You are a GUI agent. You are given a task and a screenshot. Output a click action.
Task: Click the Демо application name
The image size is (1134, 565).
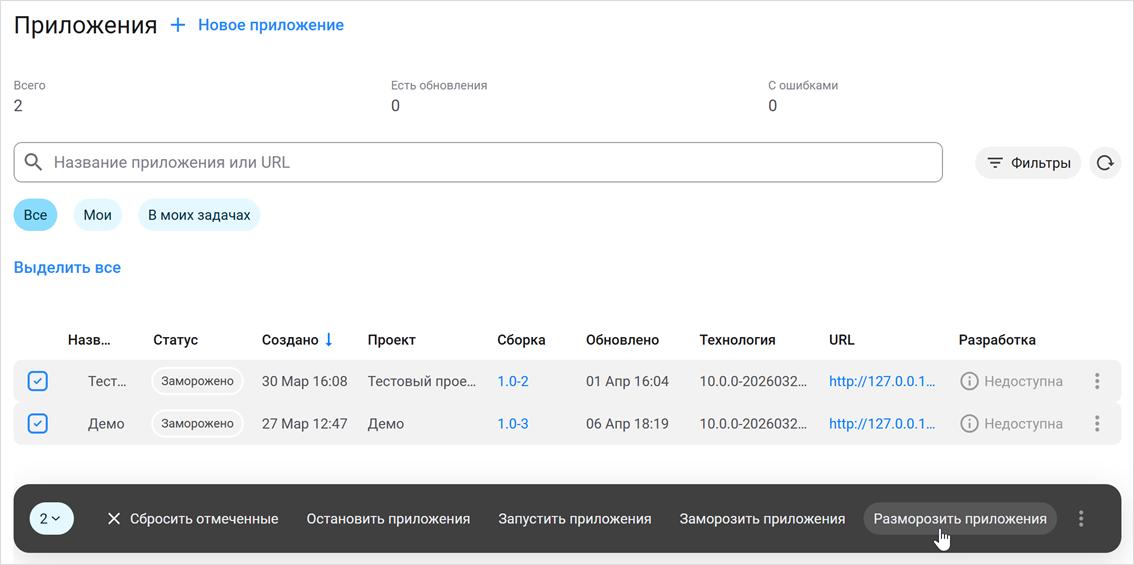coord(106,424)
